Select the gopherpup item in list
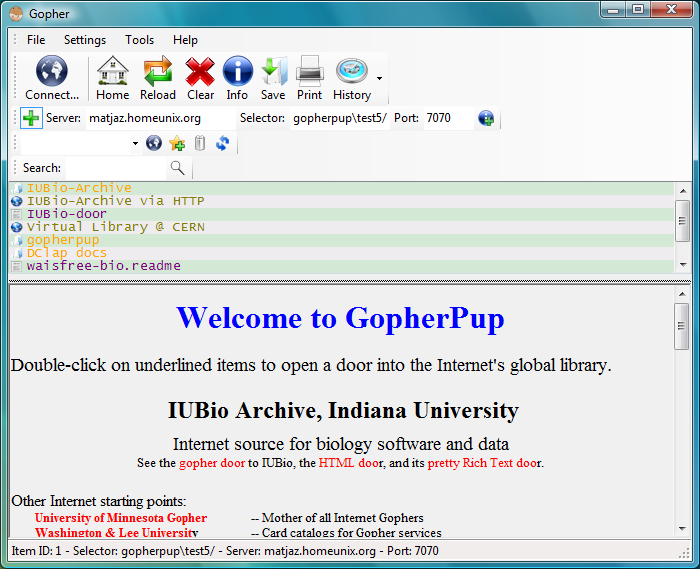700x569 pixels. point(62,240)
